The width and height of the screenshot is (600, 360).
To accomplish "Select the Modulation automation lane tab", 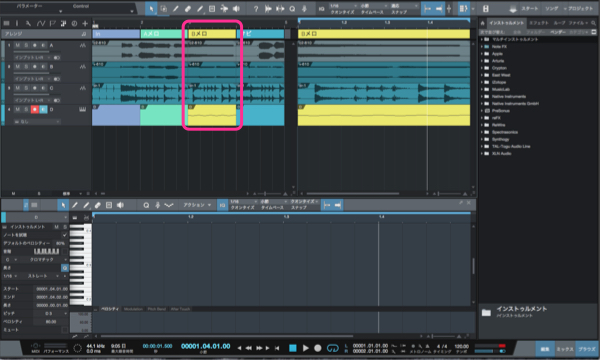I will coord(133,309).
